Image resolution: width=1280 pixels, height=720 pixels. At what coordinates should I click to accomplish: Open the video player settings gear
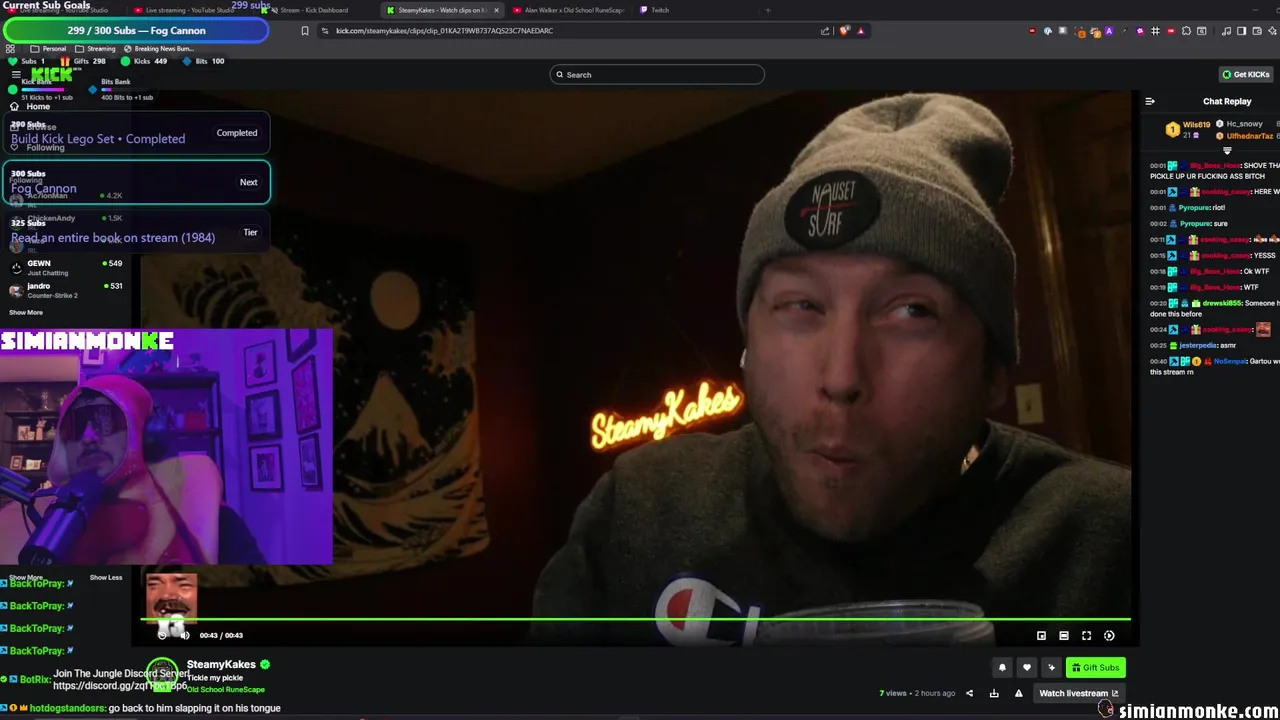point(1109,635)
